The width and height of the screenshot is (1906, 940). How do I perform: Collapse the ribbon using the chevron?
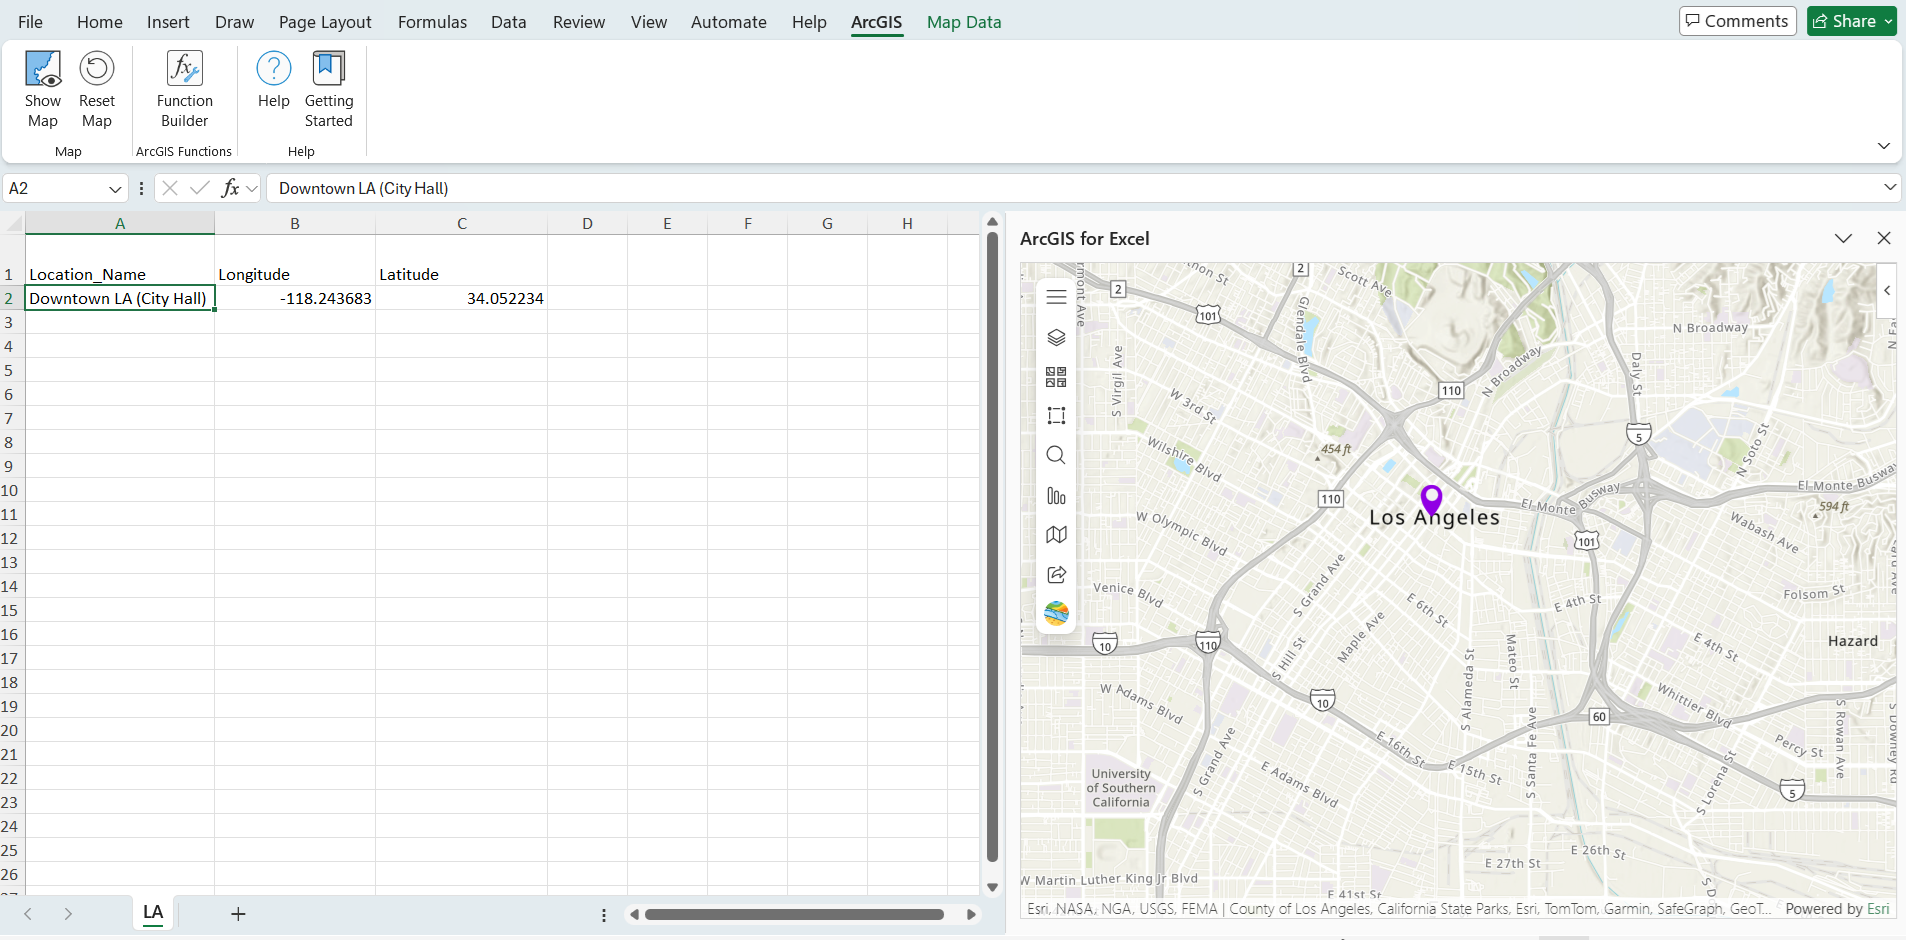(x=1883, y=146)
